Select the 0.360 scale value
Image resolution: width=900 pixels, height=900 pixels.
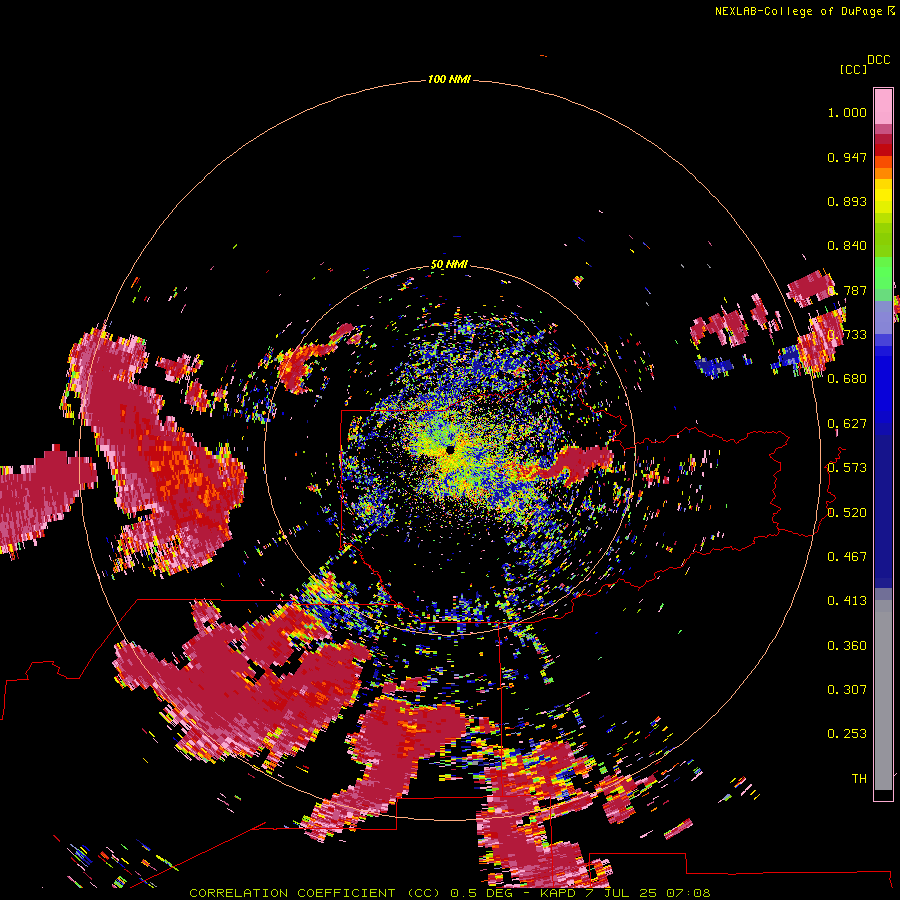coord(847,646)
